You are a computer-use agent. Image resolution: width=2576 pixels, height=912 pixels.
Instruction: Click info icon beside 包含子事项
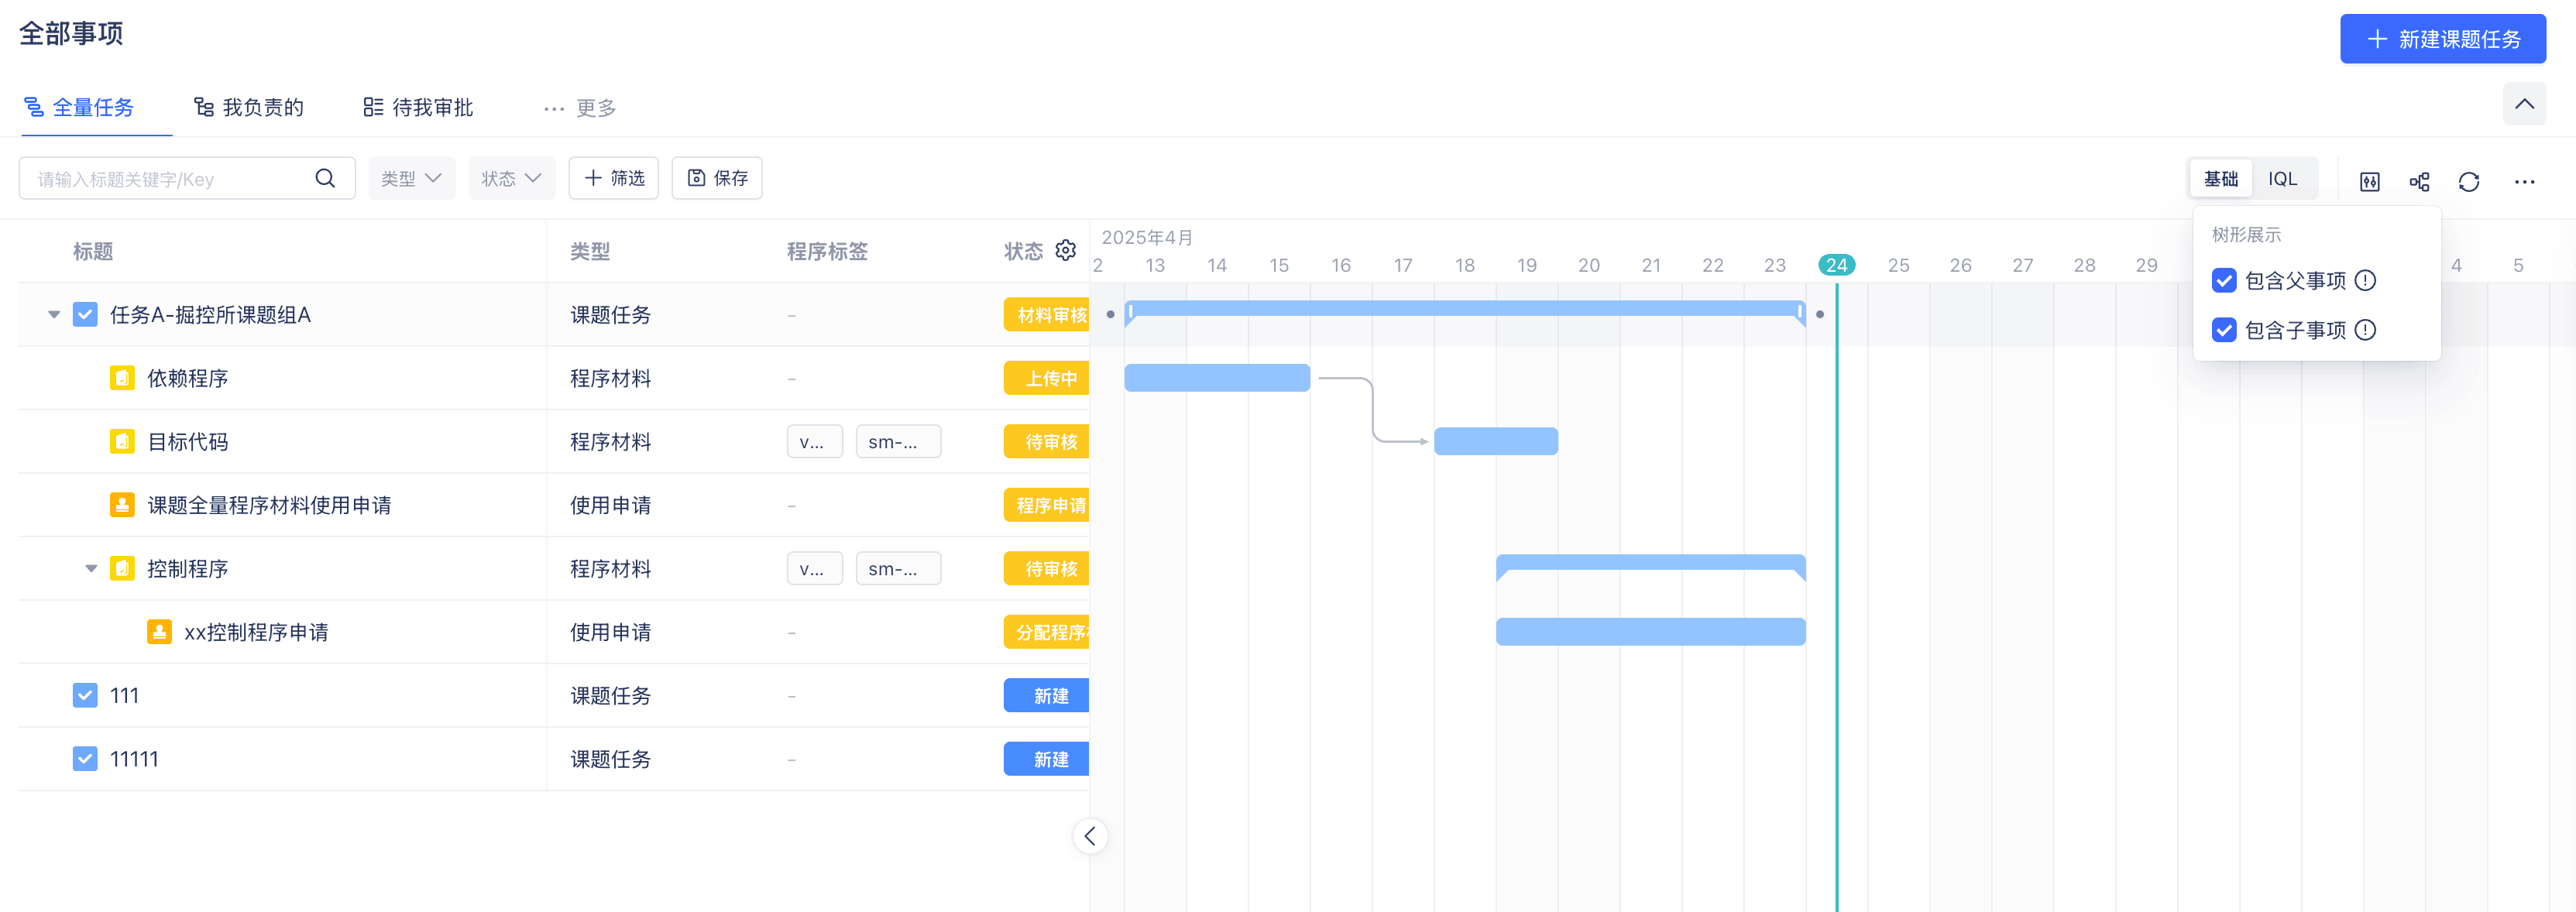tap(2365, 330)
